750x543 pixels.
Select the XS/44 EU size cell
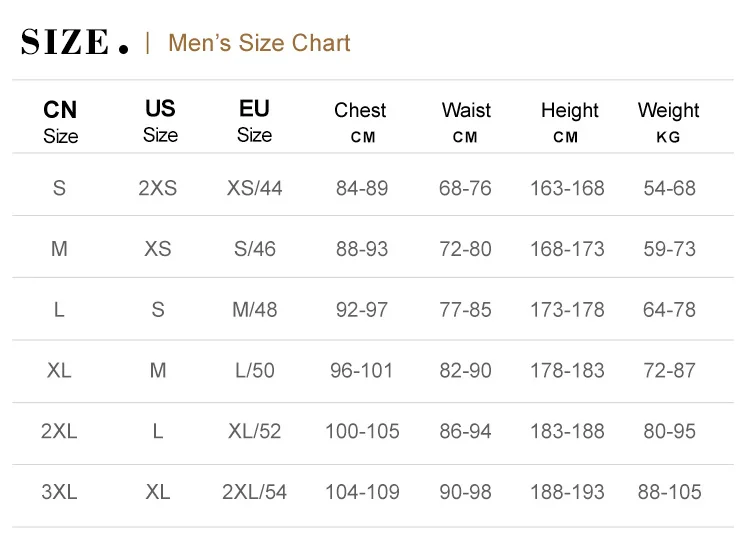pos(254,187)
